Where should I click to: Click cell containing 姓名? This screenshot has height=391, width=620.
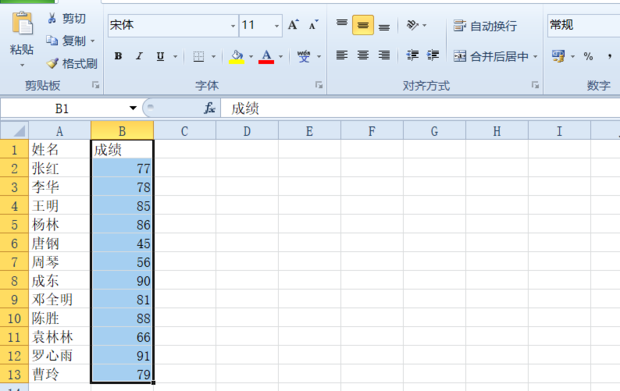(60, 149)
